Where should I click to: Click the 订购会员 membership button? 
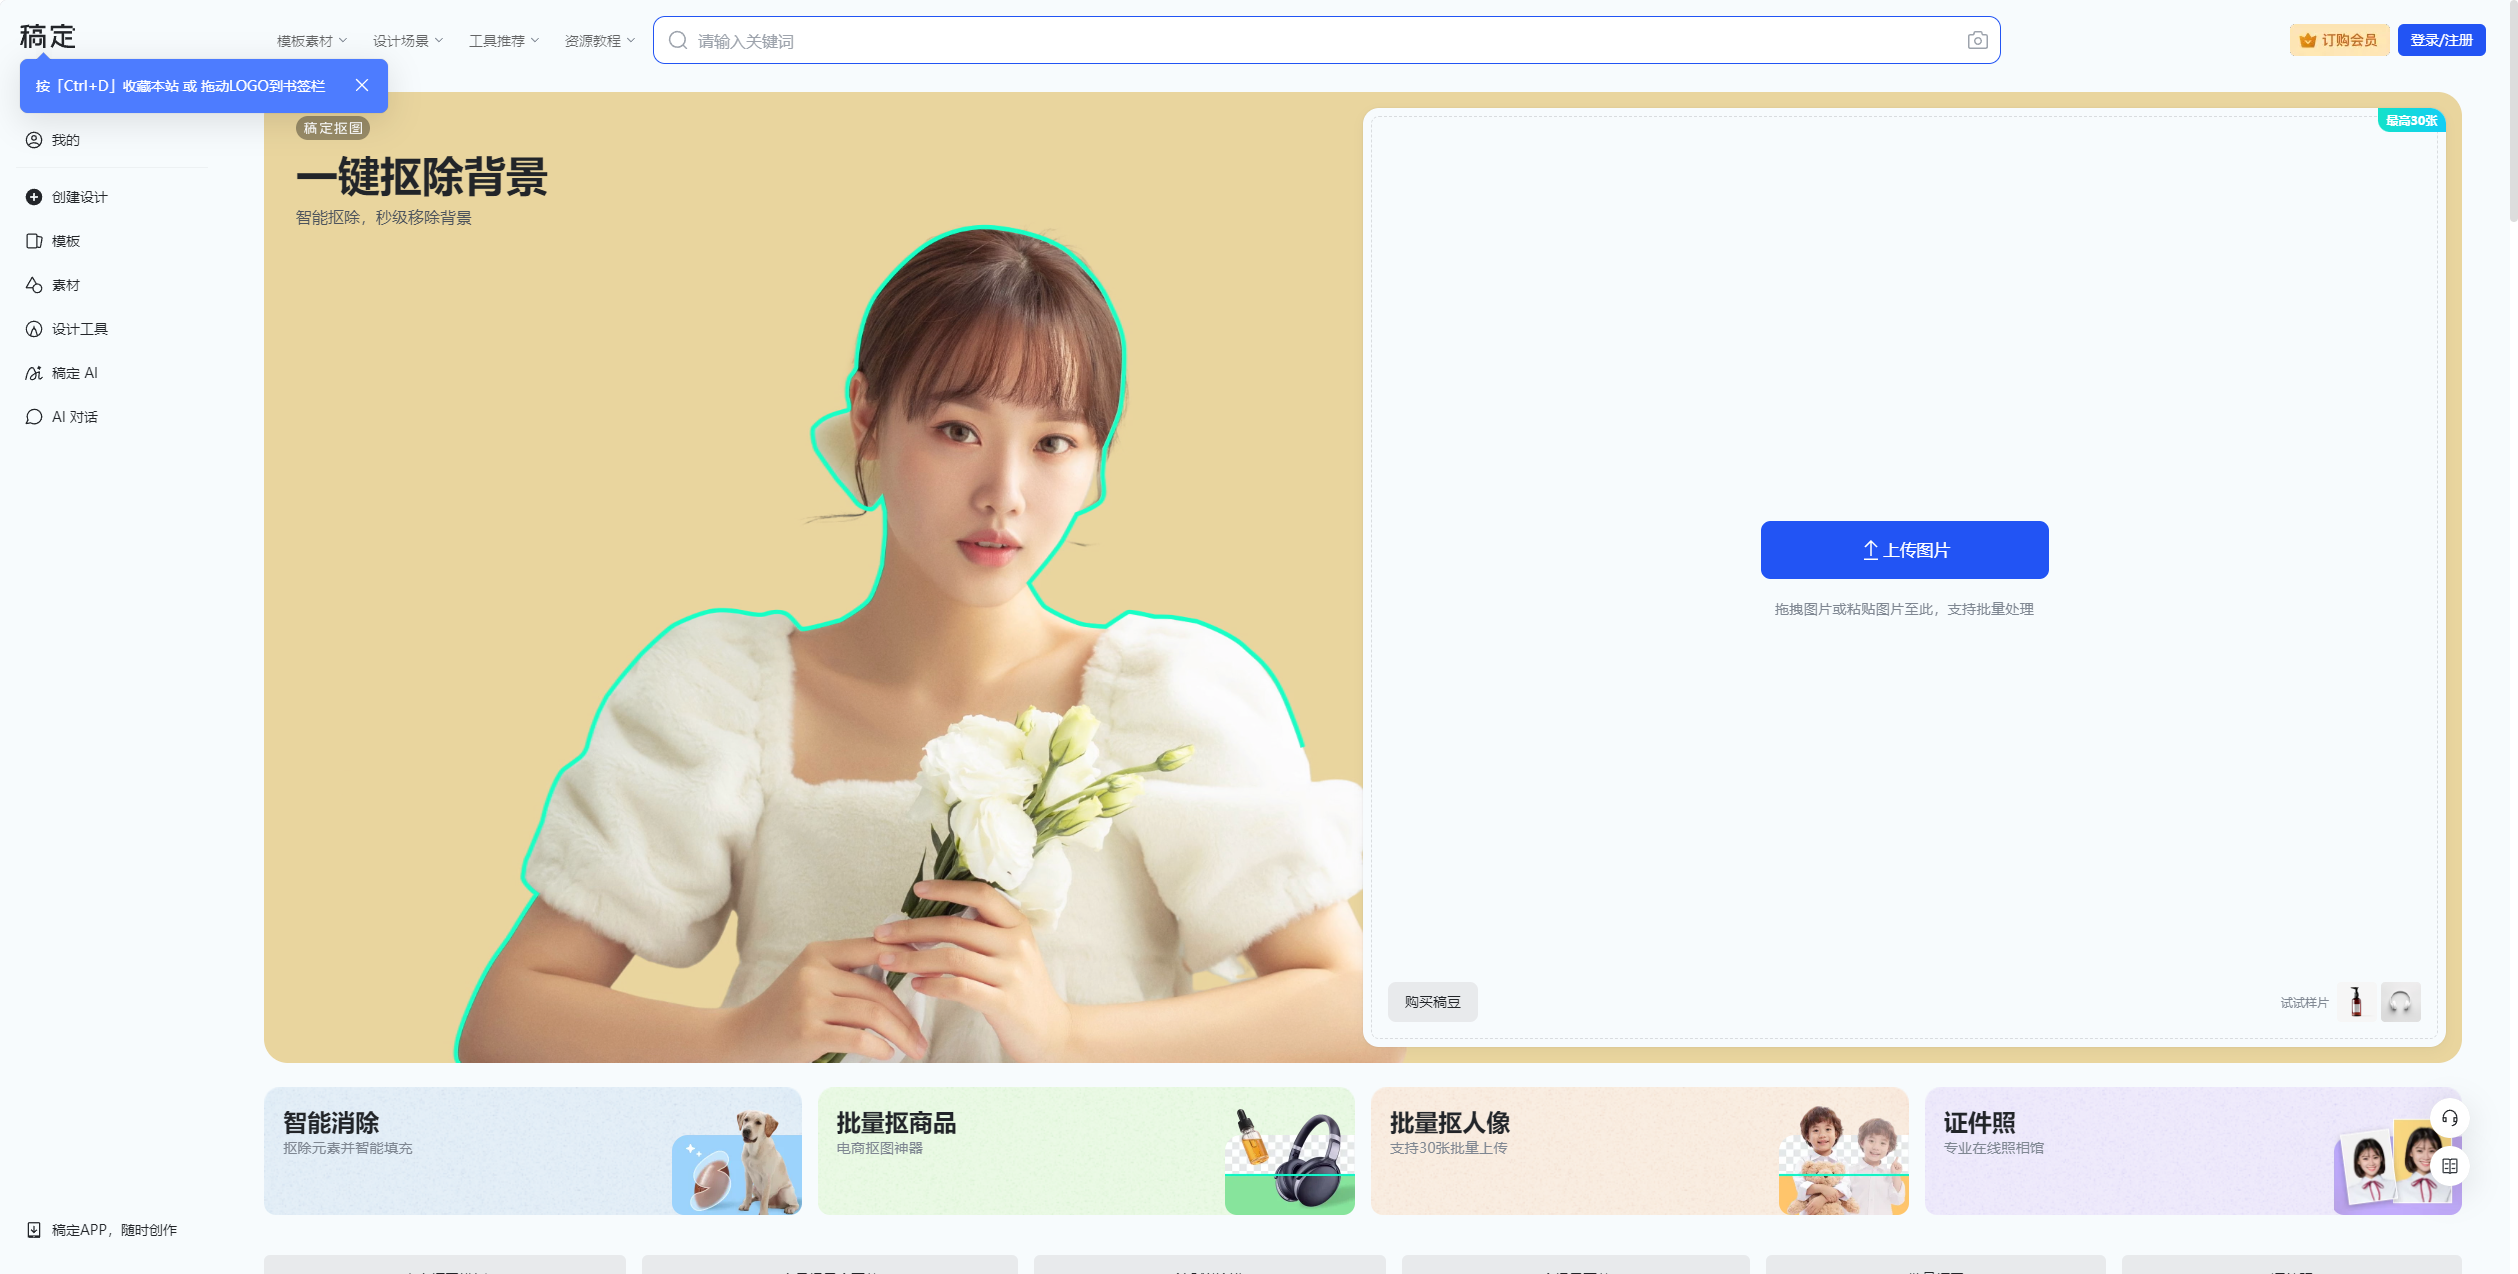pos(2338,40)
